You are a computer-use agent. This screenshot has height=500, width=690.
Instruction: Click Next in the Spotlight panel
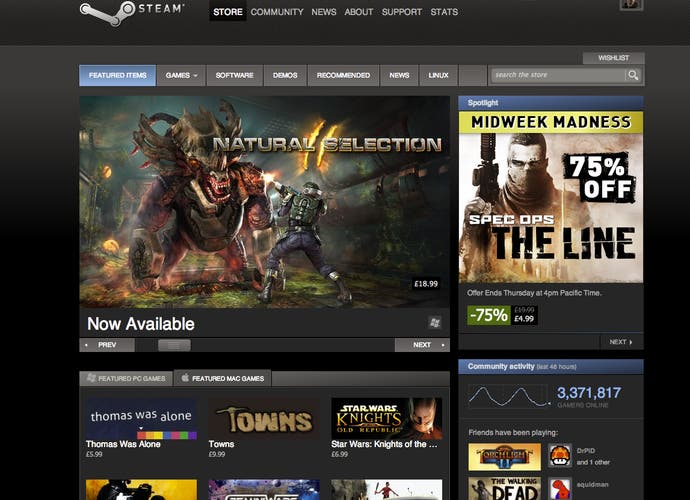621,342
